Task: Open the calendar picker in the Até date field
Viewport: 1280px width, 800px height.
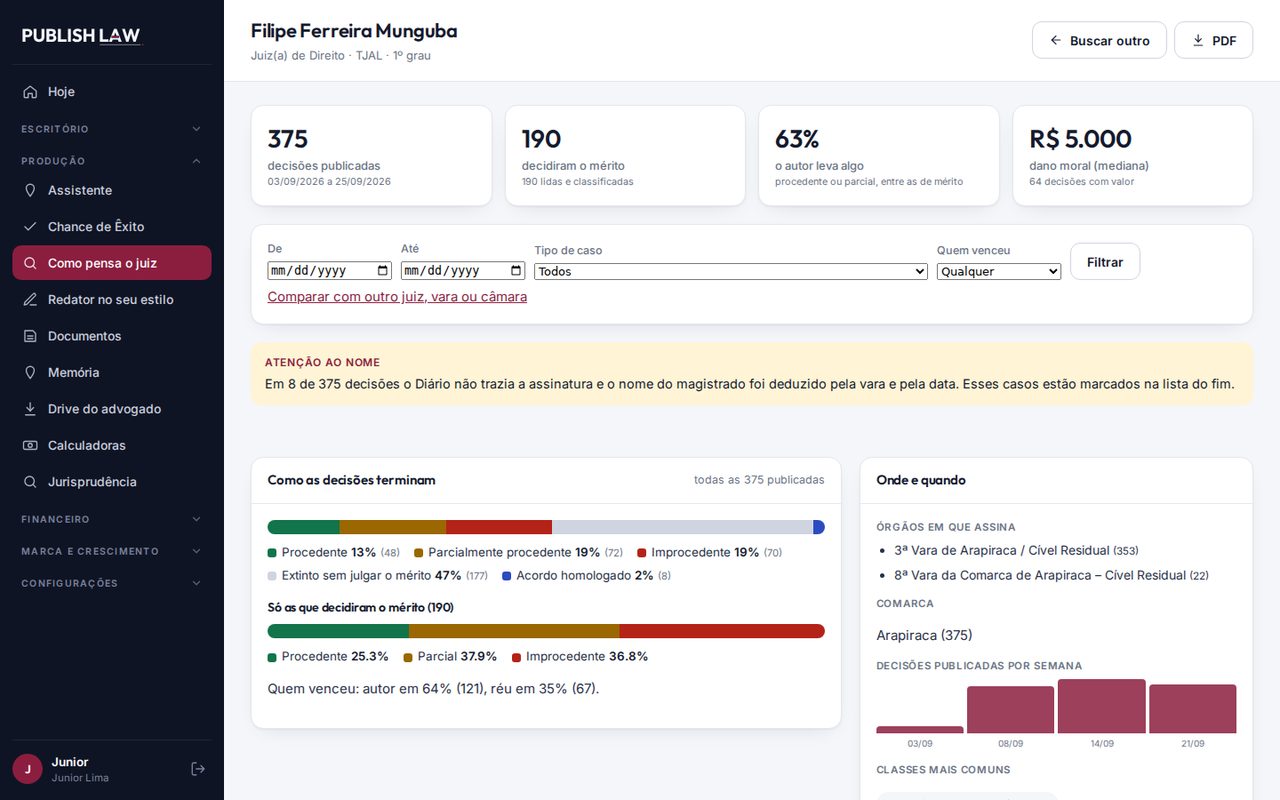Action: [516, 270]
